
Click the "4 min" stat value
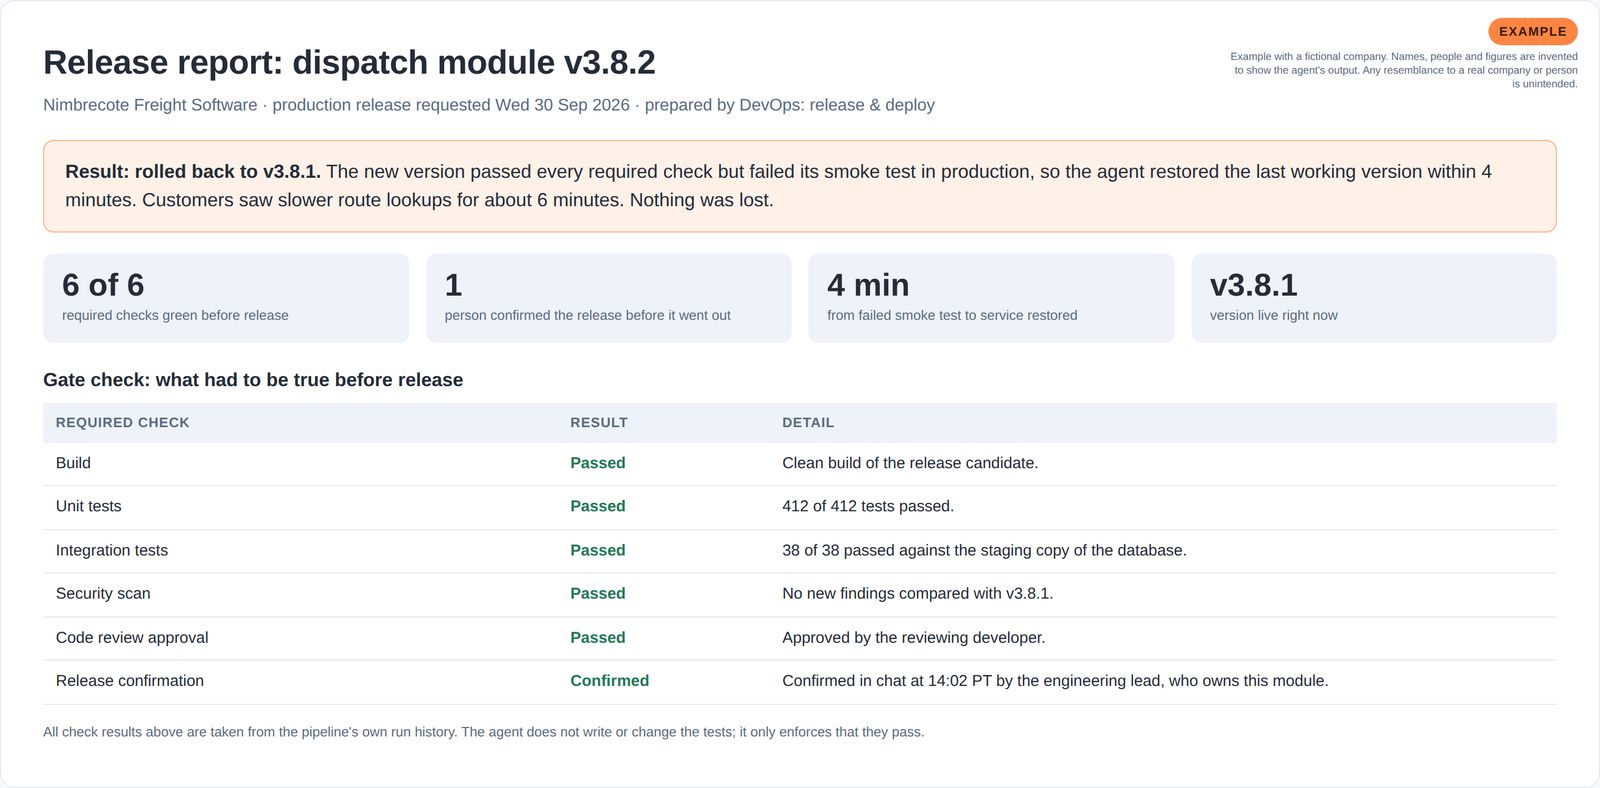(x=868, y=285)
